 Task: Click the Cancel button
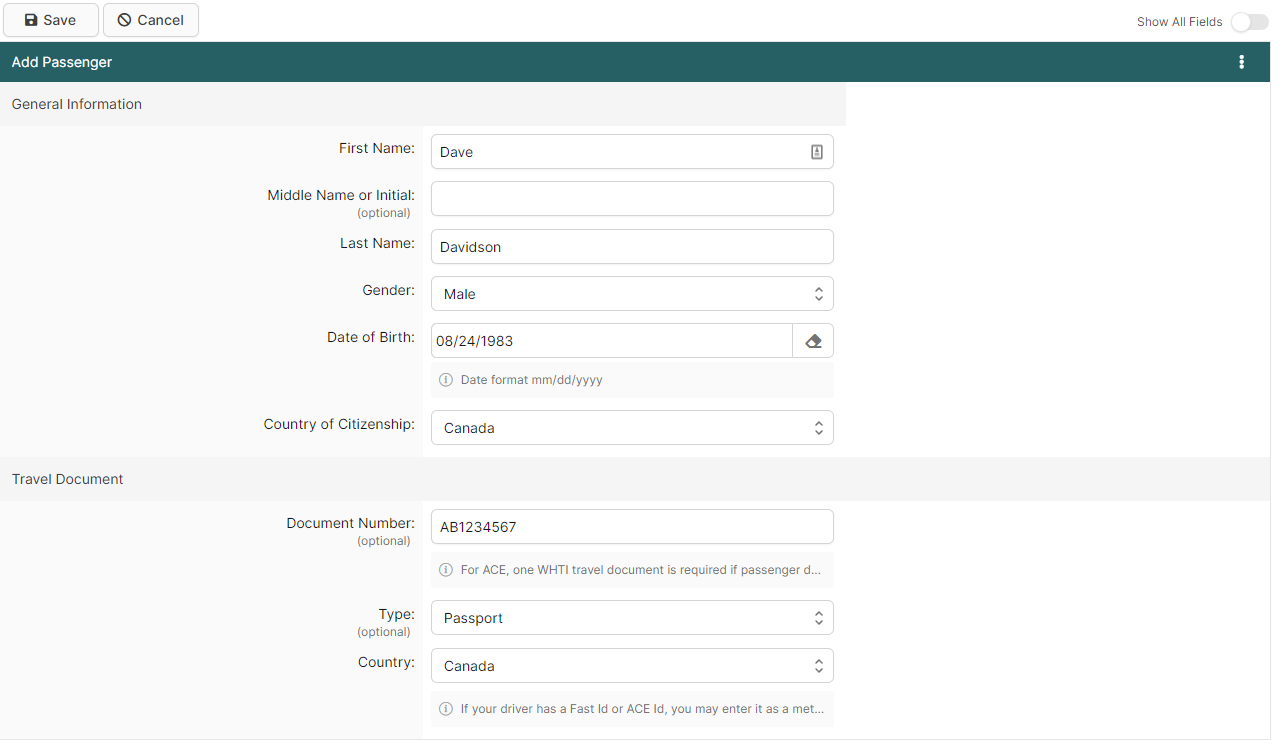[x=151, y=20]
